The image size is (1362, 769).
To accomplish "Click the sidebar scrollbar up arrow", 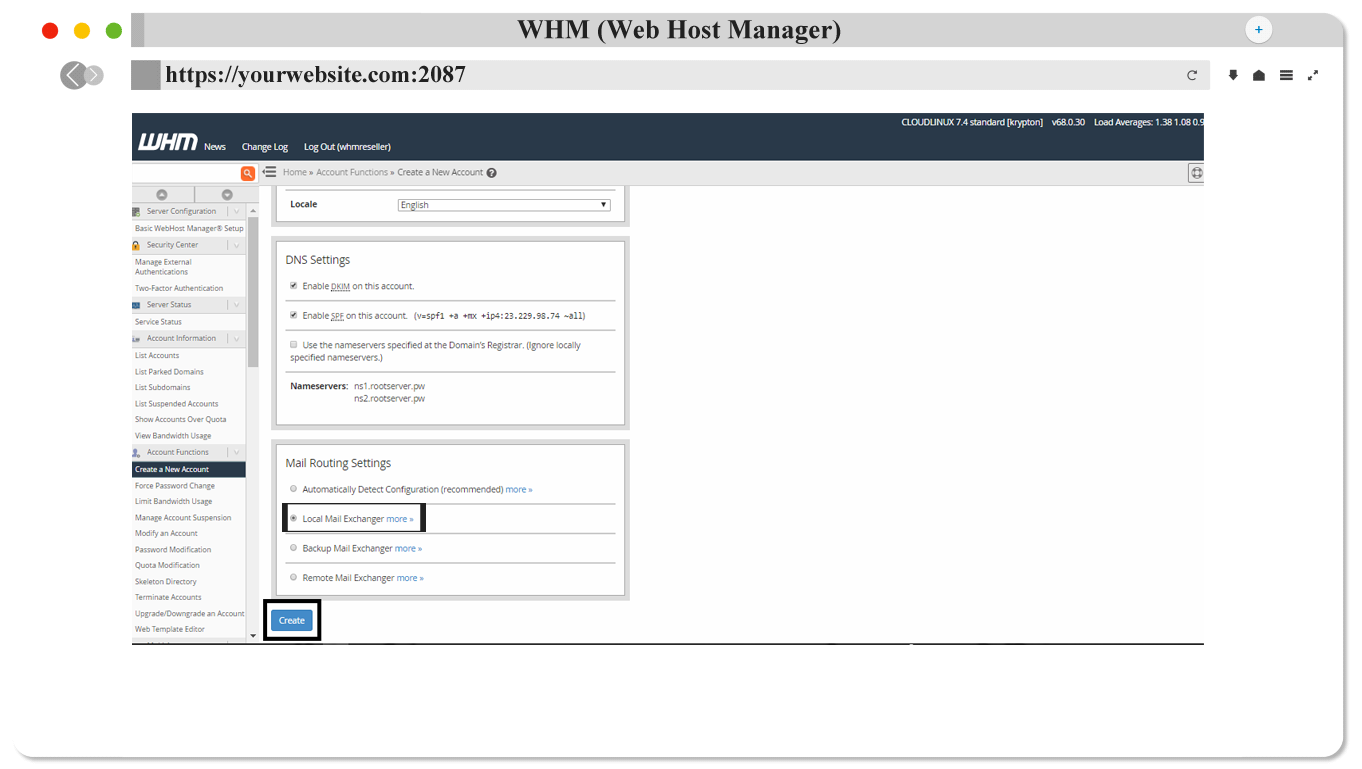I will coord(253,211).
